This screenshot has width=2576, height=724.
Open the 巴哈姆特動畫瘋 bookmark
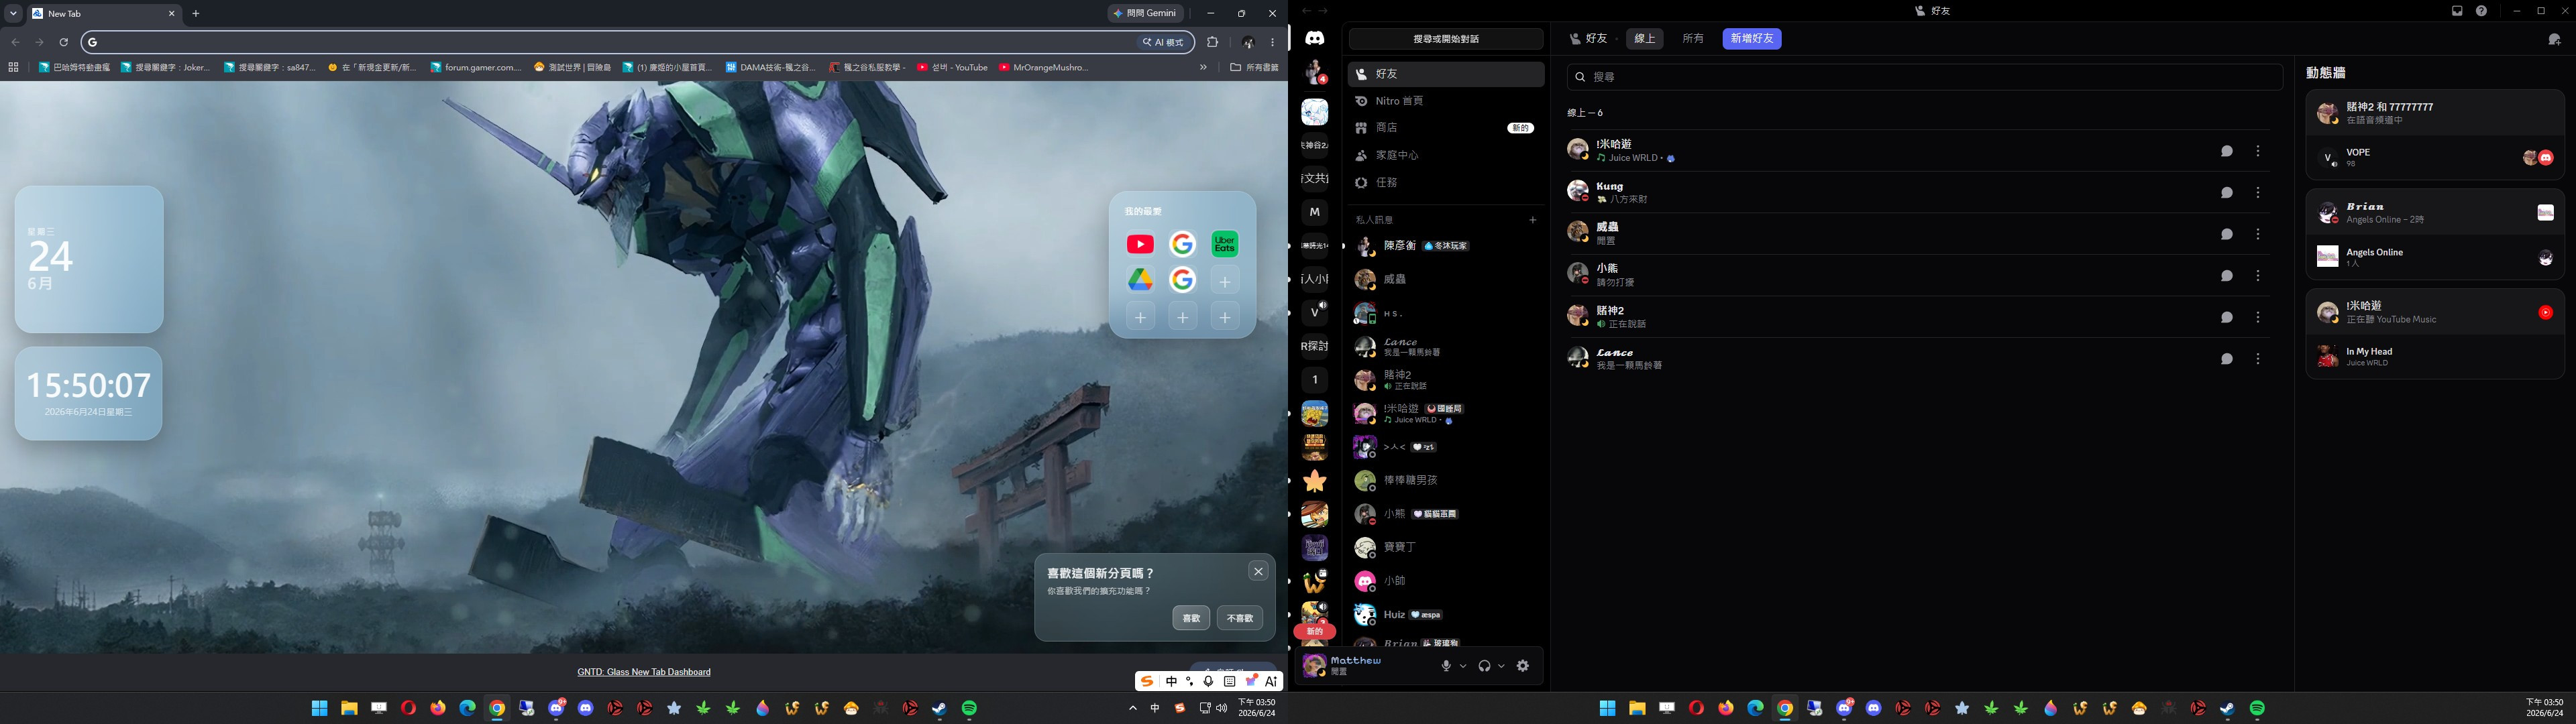74,67
